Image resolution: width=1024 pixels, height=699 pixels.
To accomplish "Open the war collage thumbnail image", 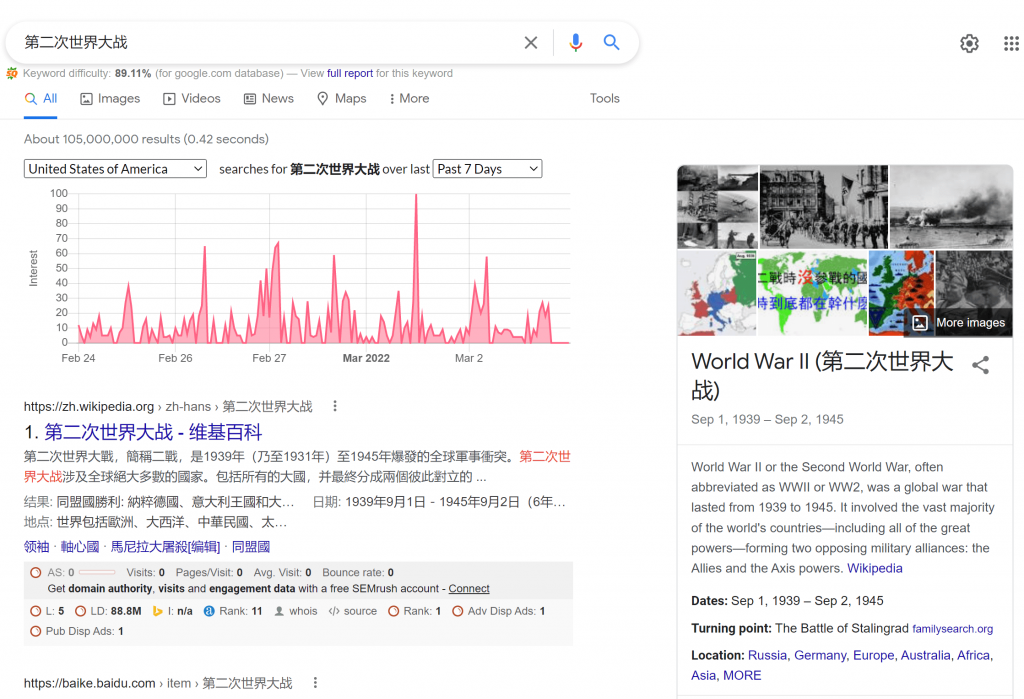I will [718, 207].
